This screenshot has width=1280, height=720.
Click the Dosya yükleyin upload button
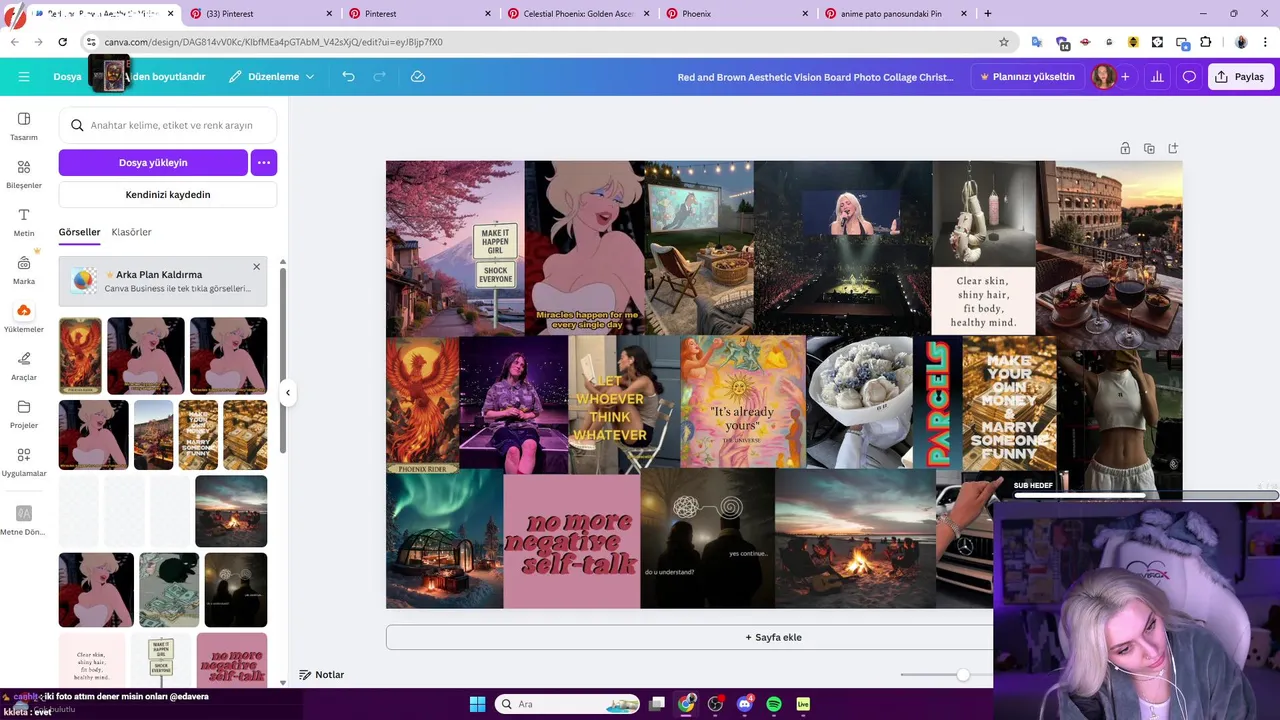[153, 162]
